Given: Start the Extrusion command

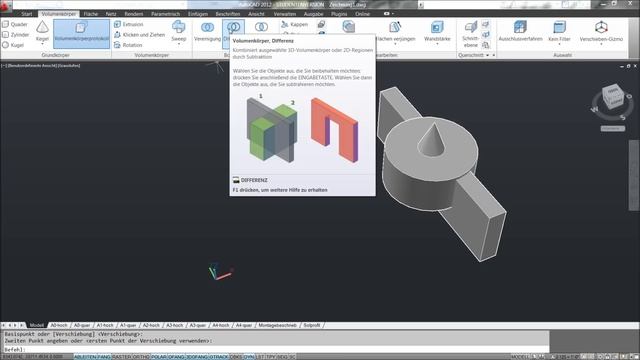Looking at the screenshot, I should coord(129,24).
